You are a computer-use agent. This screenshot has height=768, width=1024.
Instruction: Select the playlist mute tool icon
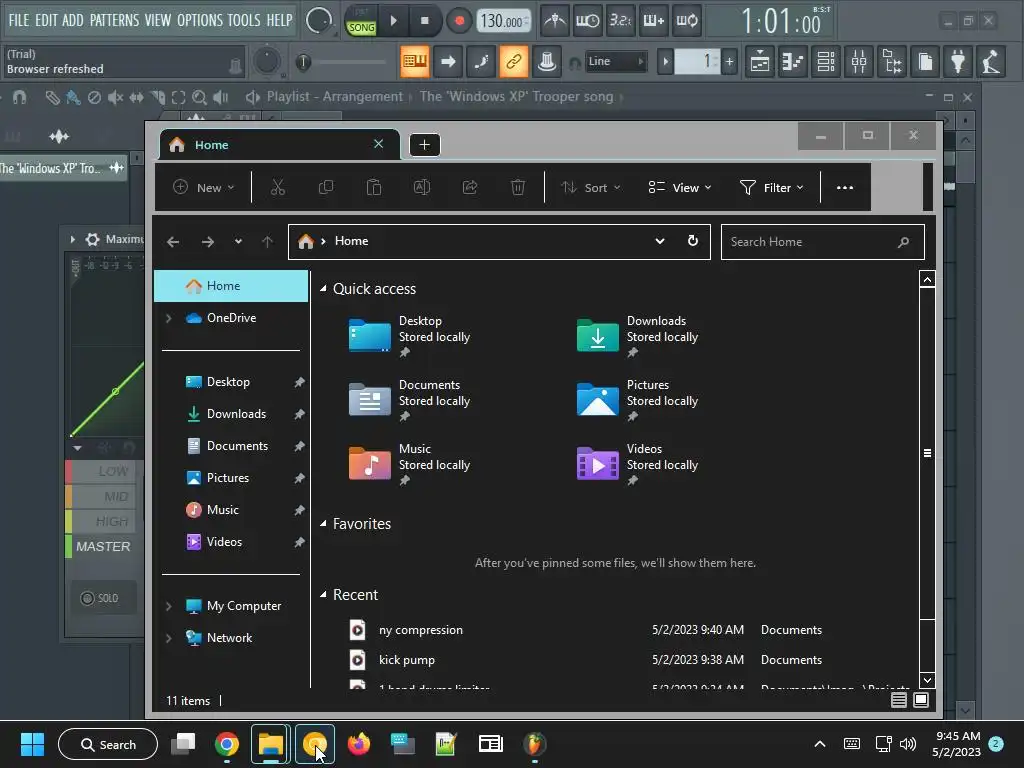[x=116, y=97]
